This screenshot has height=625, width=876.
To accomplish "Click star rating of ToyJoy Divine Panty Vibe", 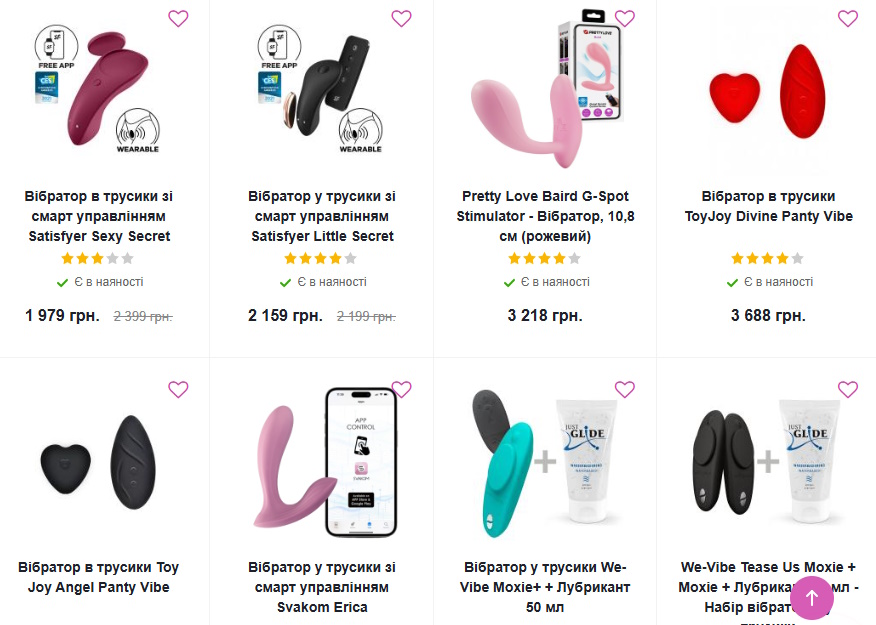I will point(768,258).
